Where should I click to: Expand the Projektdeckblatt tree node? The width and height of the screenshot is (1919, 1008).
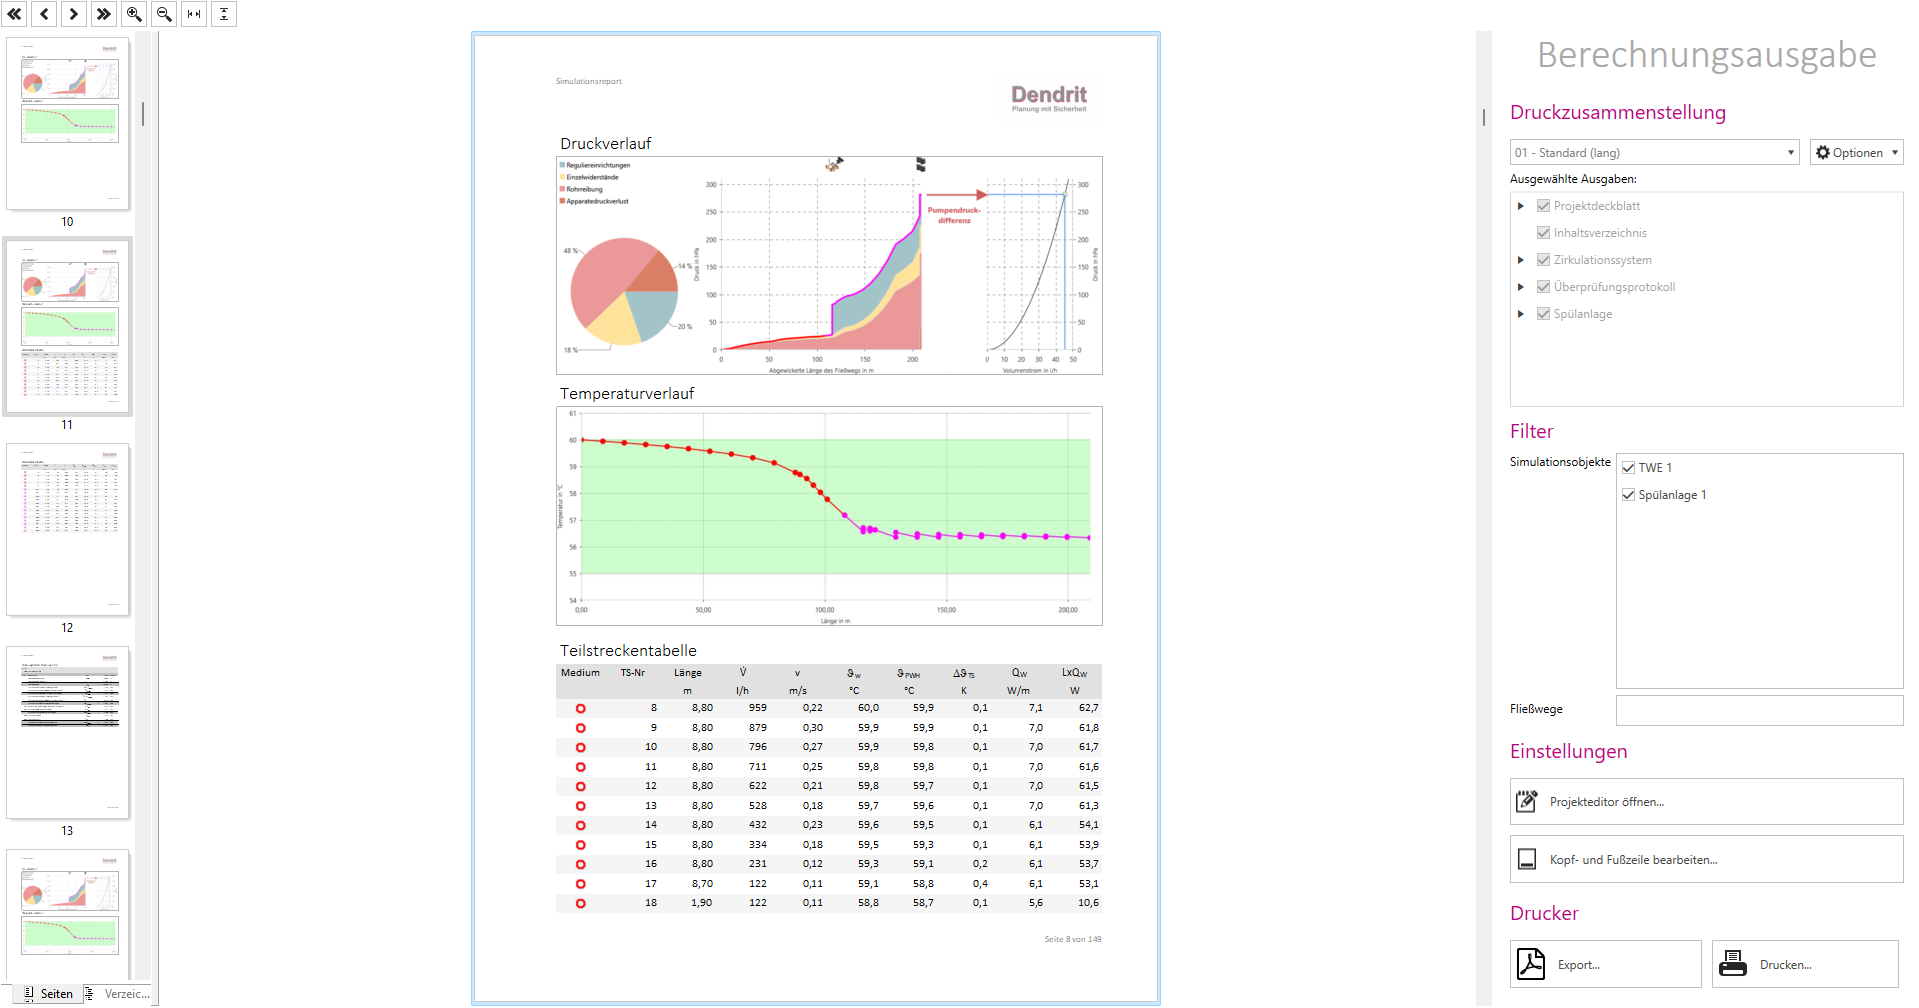click(x=1521, y=206)
